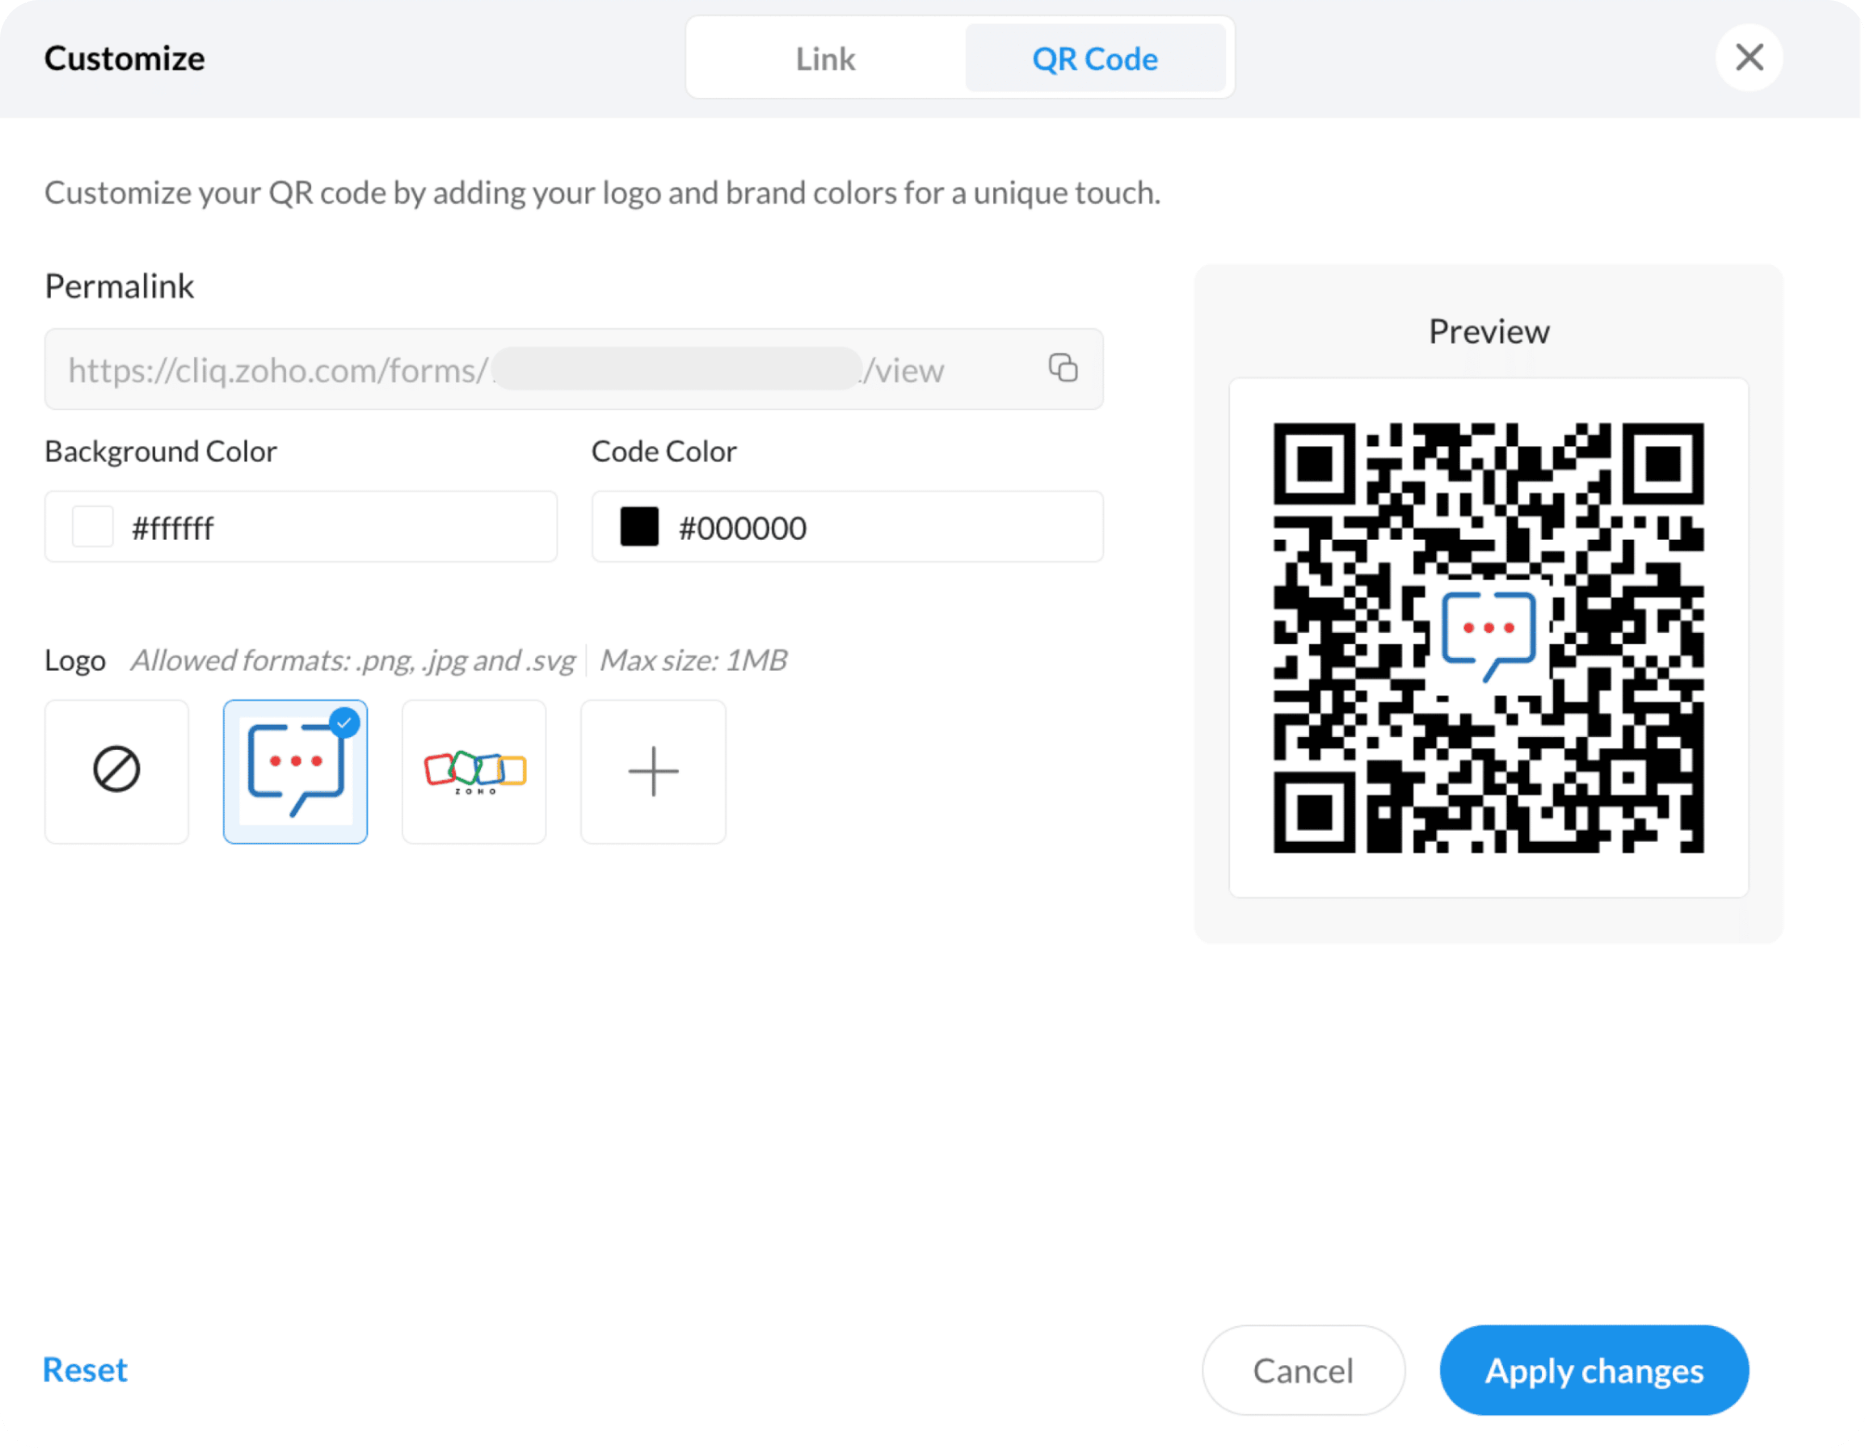Click the 'Permalink' label
The height and width of the screenshot is (1448, 1866).
pos(119,286)
